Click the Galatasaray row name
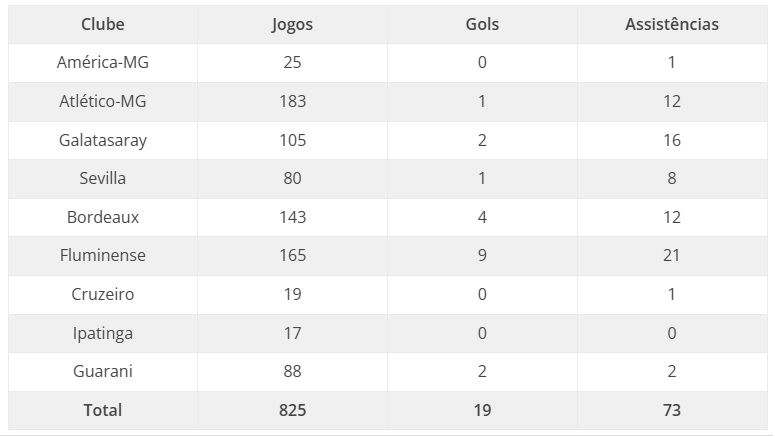This screenshot has height=436, width=775. [103, 140]
